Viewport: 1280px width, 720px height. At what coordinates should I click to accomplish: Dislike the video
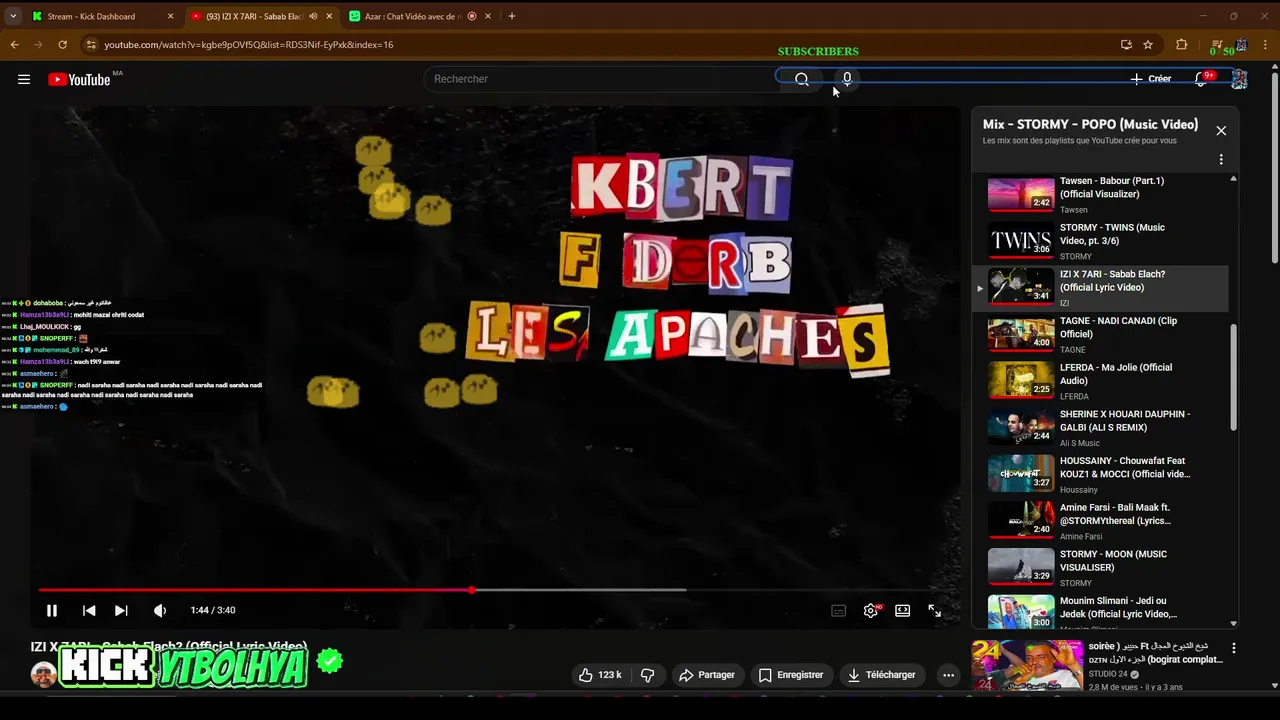648,675
